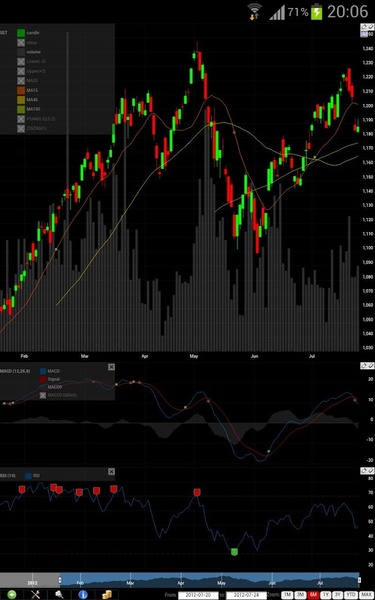This screenshot has width=375, height=600.
Task: Enable the Upper(+2) band series
Action: click(21, 71)
